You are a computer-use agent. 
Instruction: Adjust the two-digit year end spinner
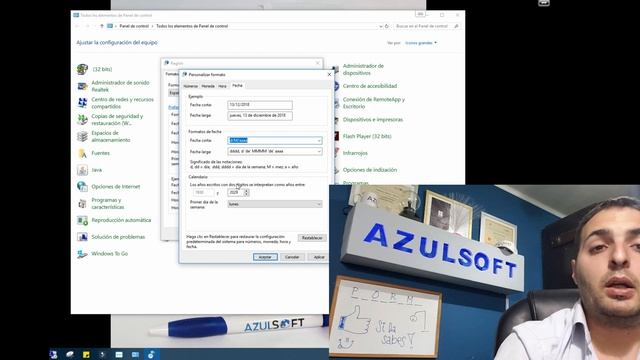coord(246,192)
